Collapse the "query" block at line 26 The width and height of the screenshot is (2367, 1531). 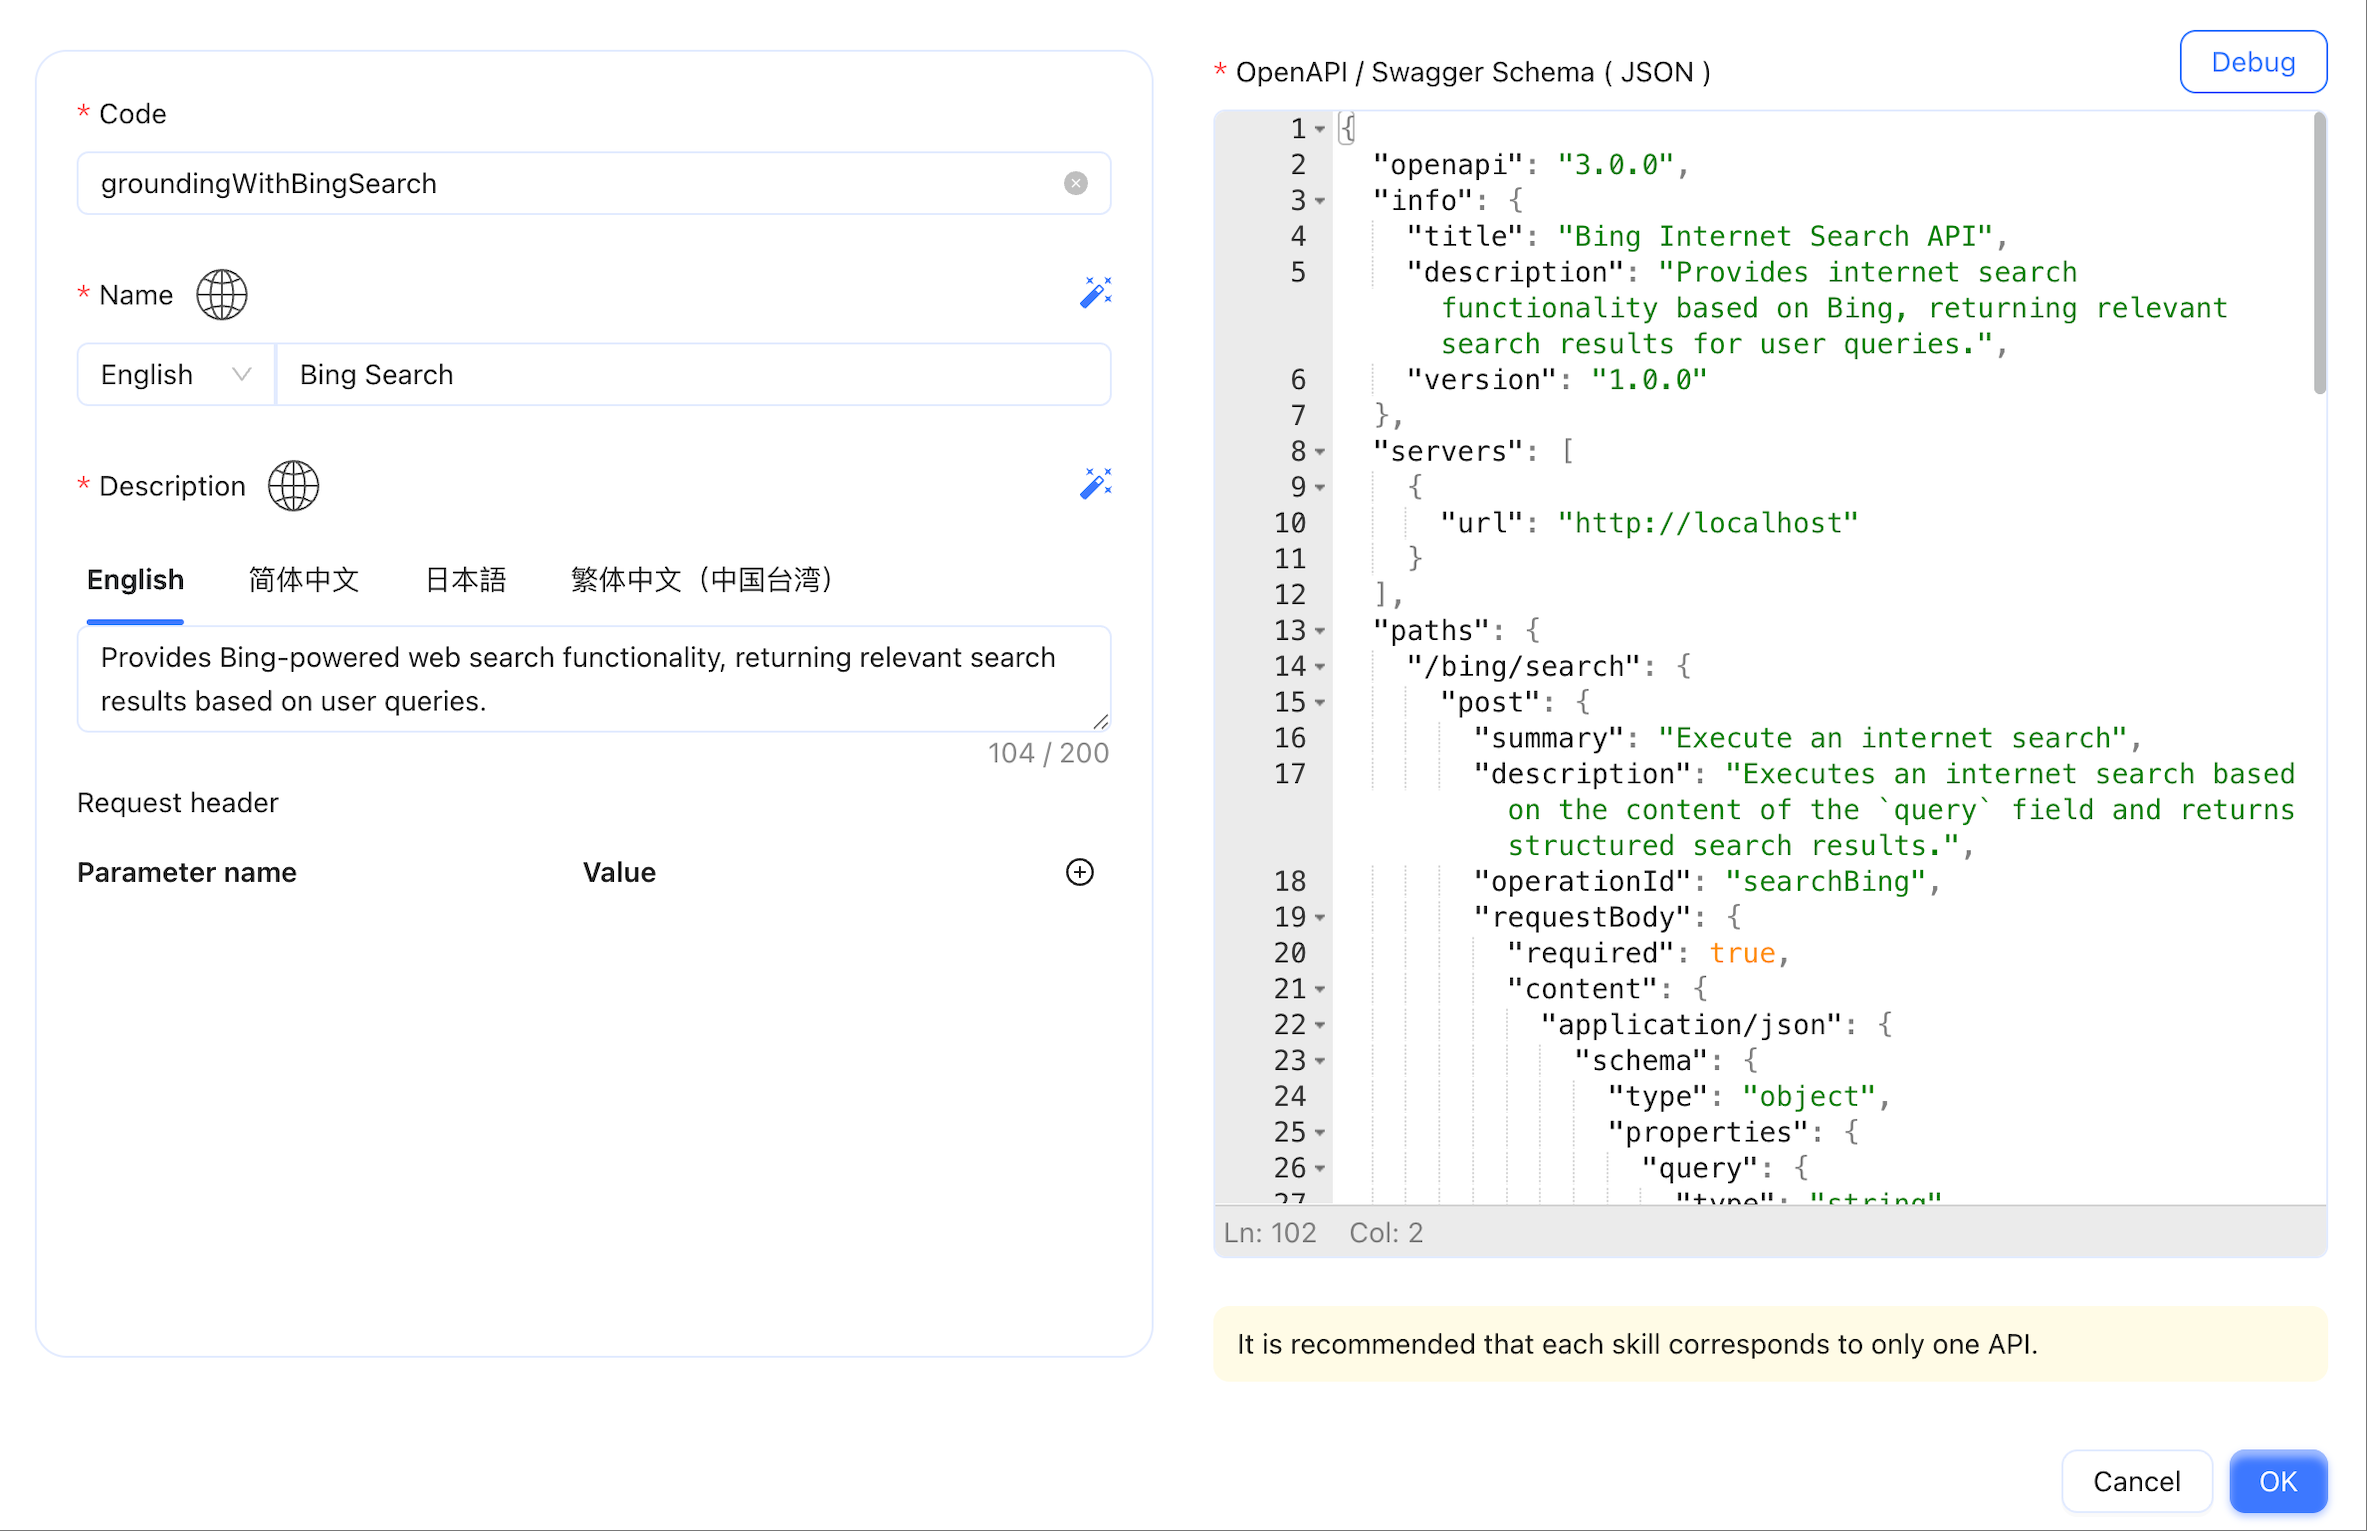click(x=1320, y=1169)
